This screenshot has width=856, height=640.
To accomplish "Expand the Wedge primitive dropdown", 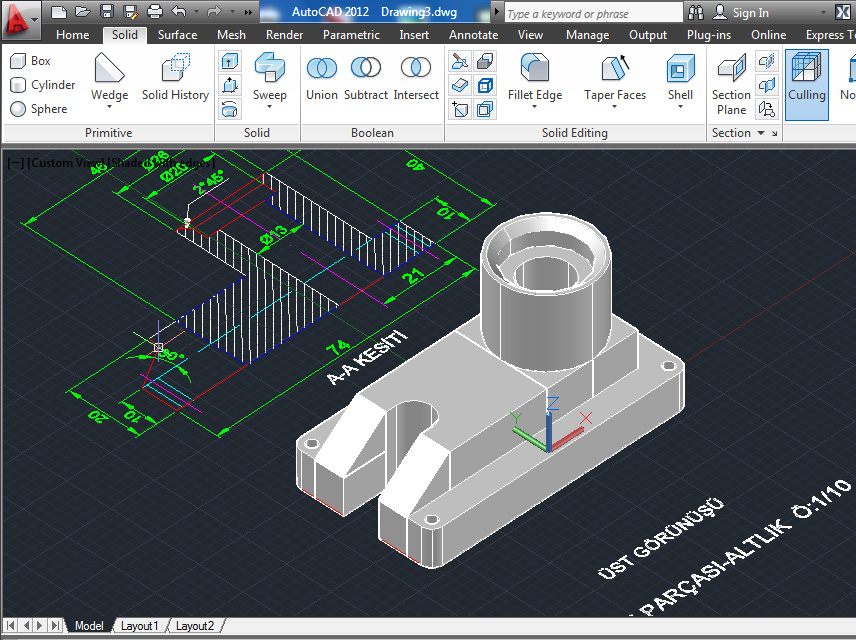I will pos(110,108).
